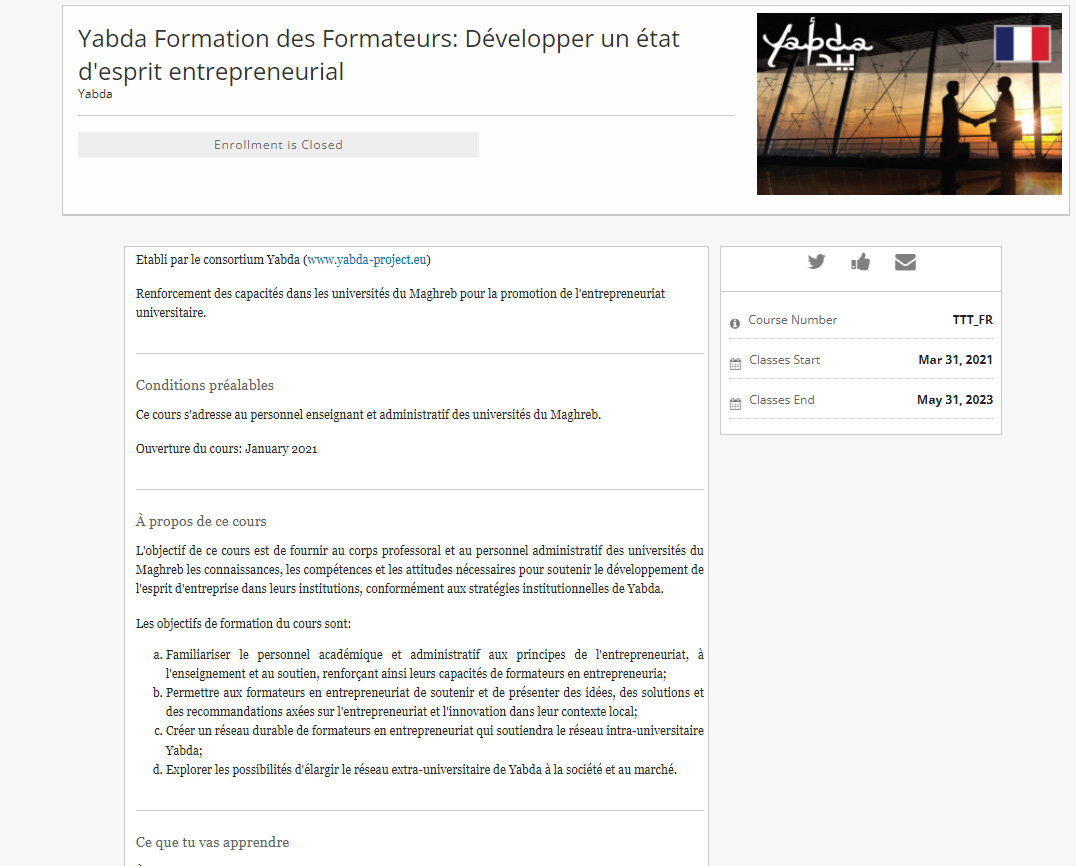Click the À propos de ce cours heading
The width and height of the screenshot is (1076, 866).
[201, 521]
